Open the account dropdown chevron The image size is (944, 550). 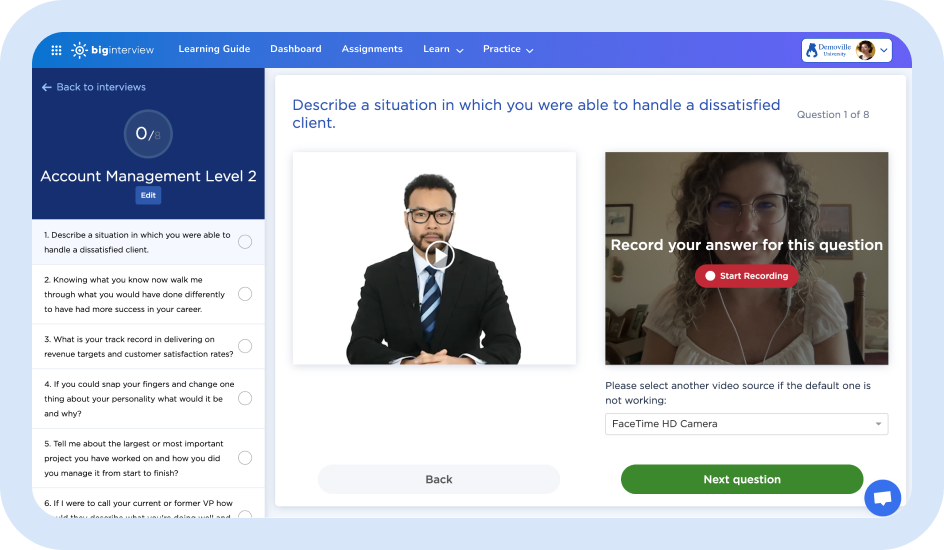pyautogui.click(x=884, y=51)
